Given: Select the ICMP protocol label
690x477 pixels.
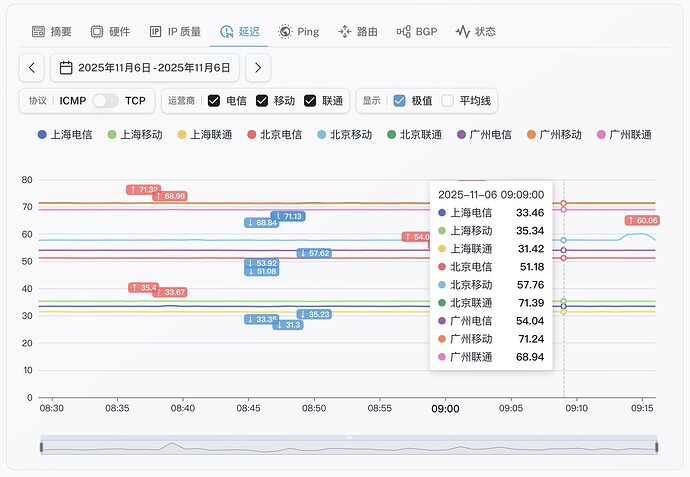Looking at the screenshot, I should [x=73, y=101].
